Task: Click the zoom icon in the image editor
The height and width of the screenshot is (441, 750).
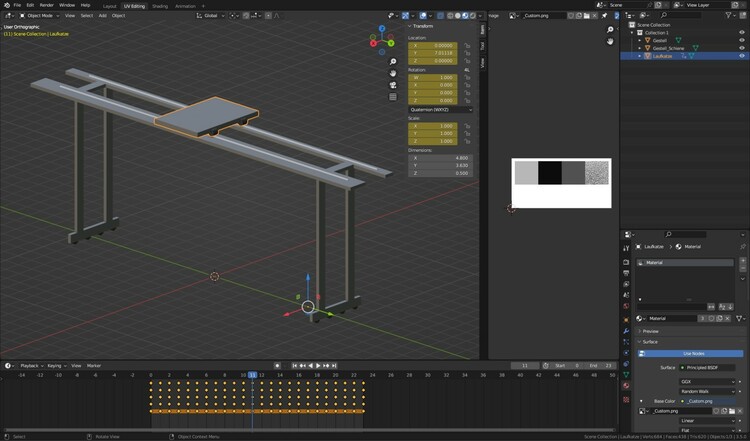Action: pos(610,30)
